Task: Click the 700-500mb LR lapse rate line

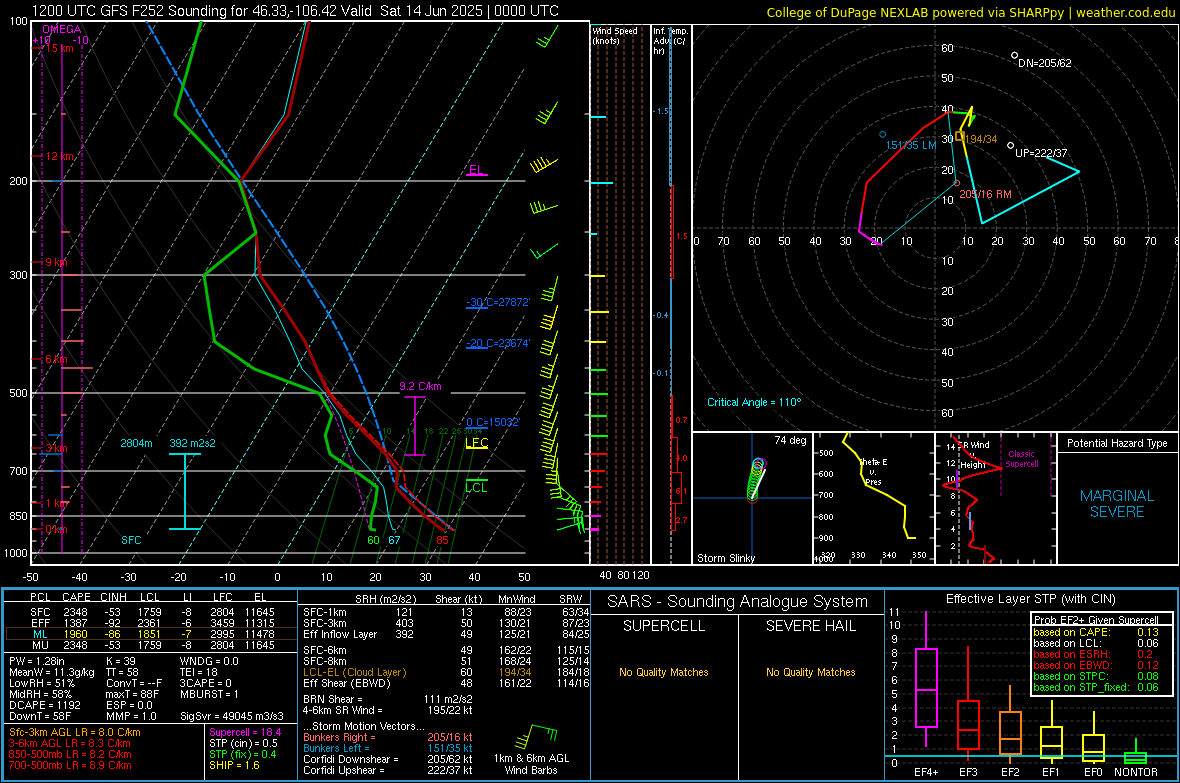Action: tap(70, 765)
